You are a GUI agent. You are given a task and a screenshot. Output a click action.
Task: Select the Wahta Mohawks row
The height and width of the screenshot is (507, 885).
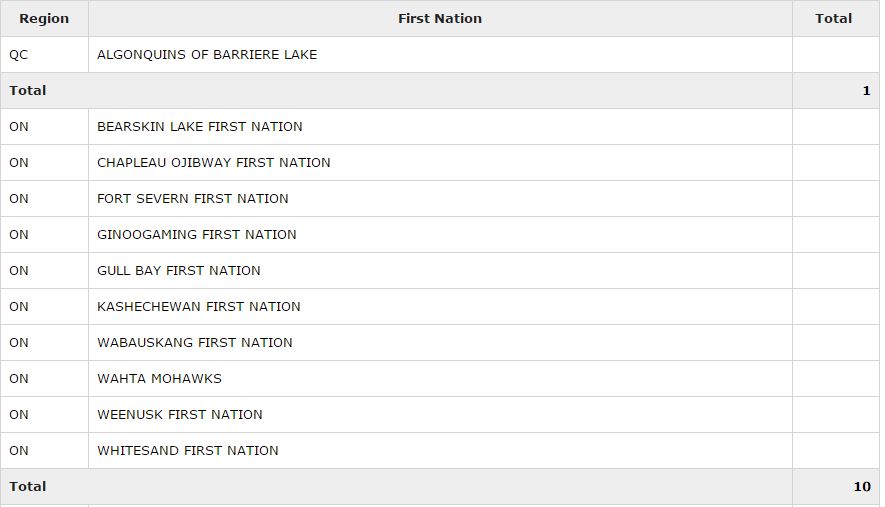(159, 379)
